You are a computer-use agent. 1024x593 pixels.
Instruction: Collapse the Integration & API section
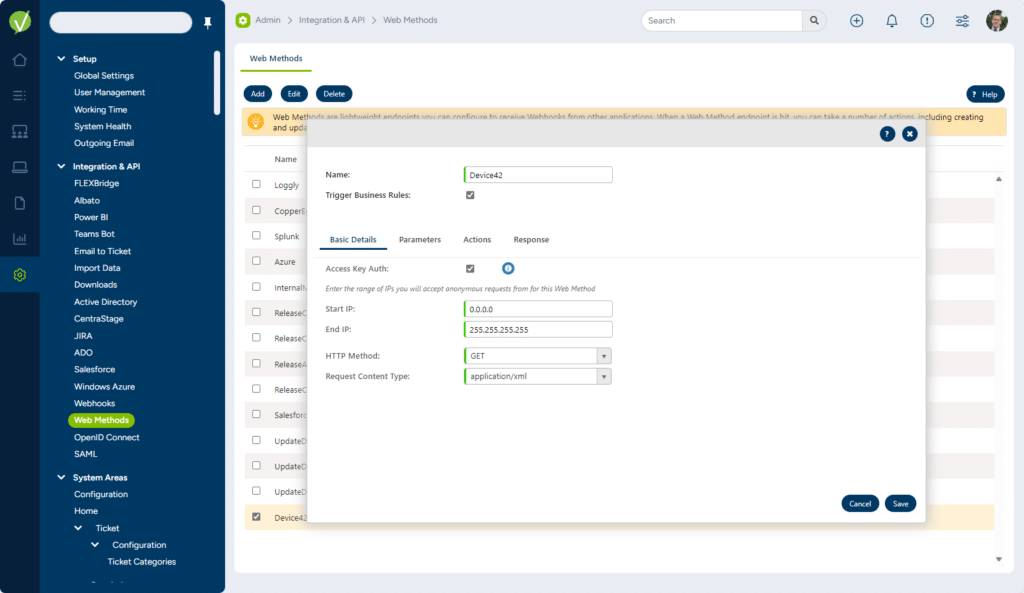pyautogui.click(x=61, y=166)
